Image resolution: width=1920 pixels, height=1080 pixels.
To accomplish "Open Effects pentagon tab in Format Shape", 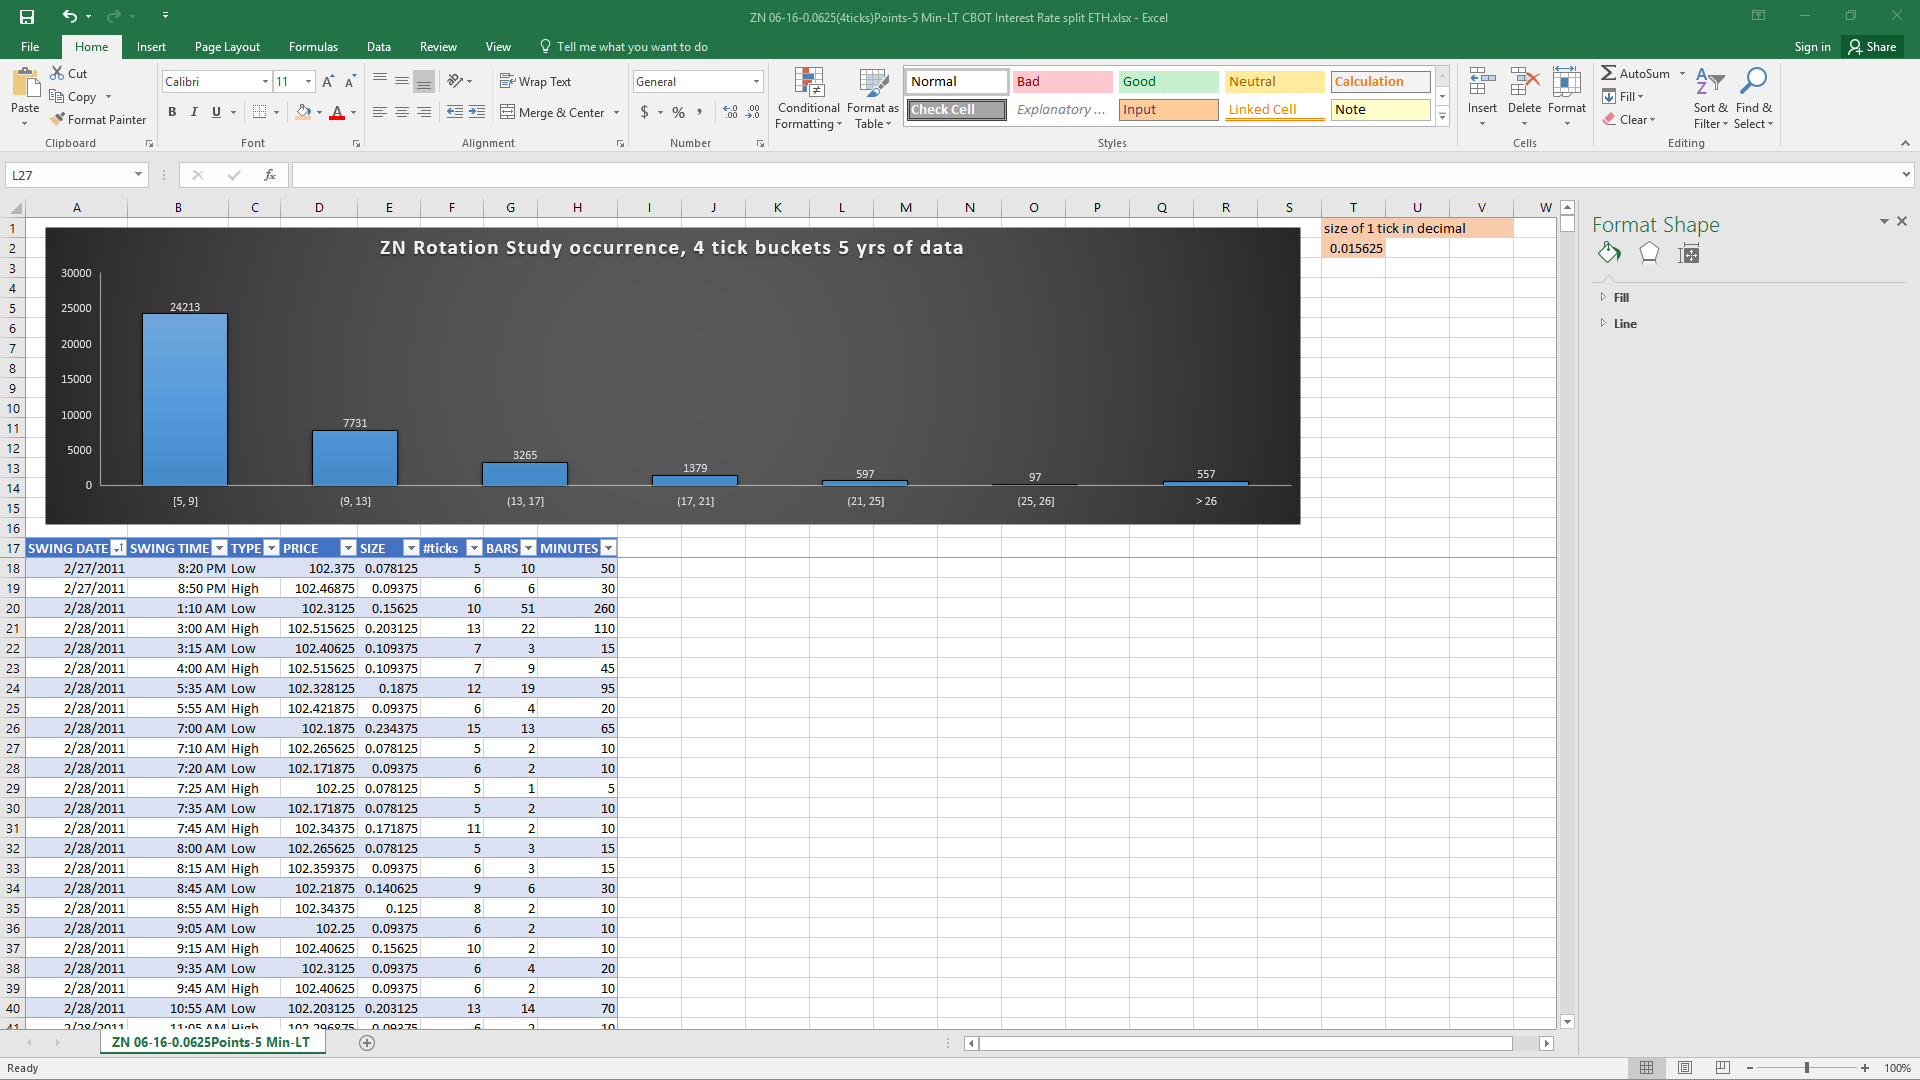I will click(1649, 253).
